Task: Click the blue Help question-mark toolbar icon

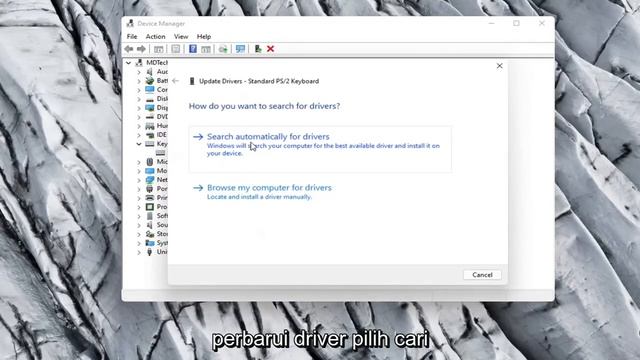Action: (193, 49)
